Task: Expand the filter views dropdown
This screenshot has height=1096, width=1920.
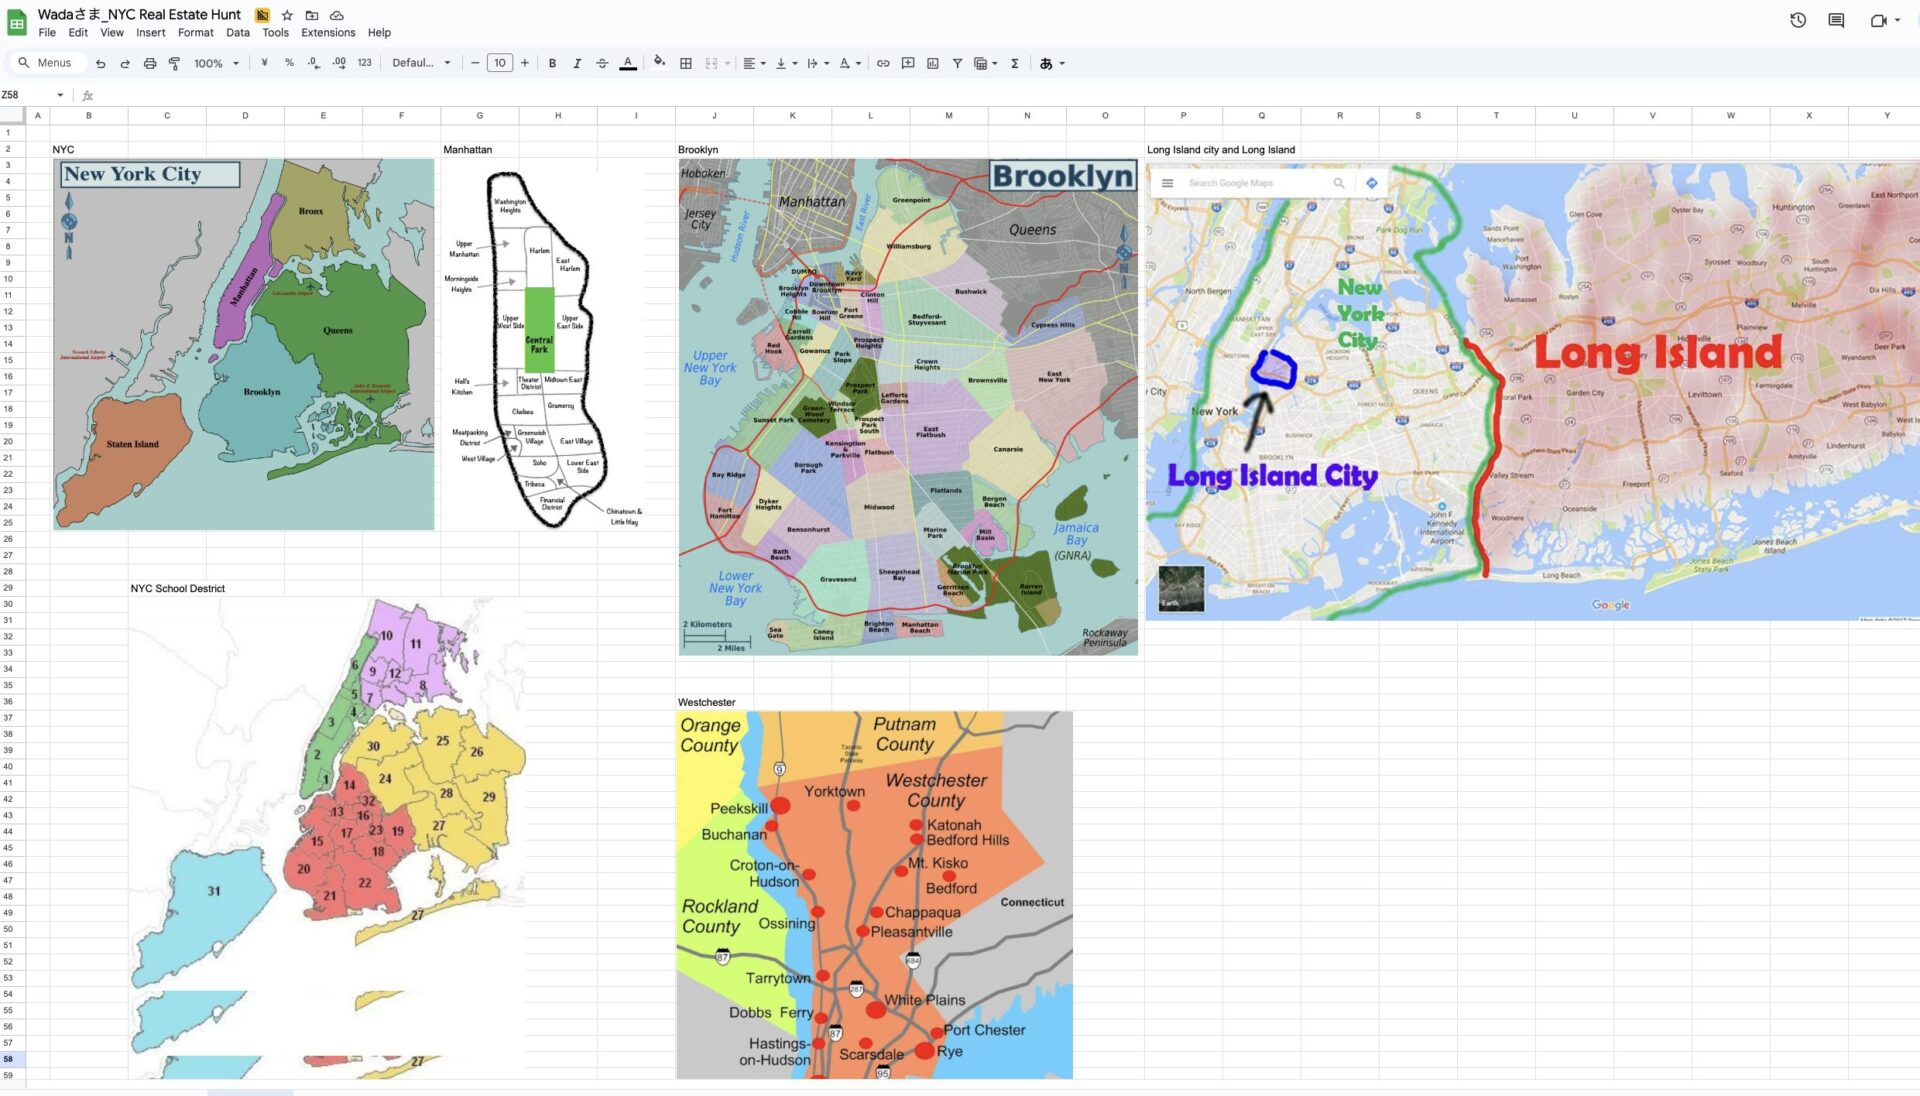Action: [995, 63]
